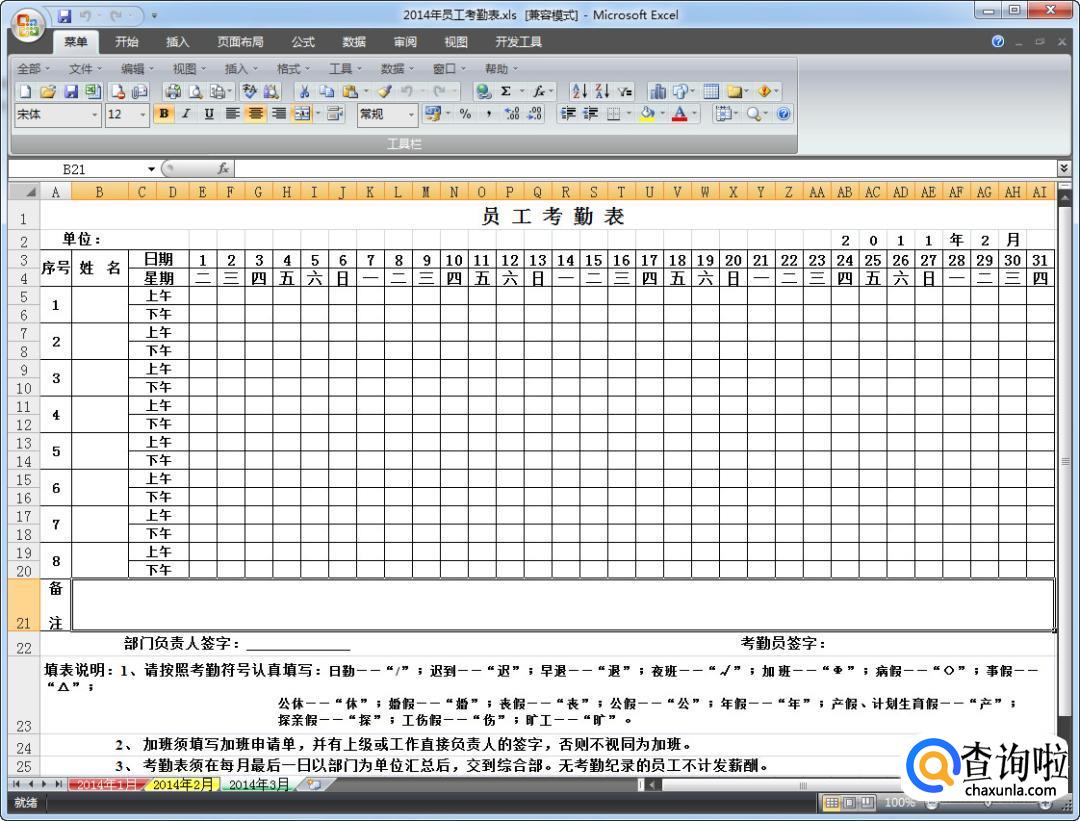Click the Name Box showing B21
Screen dimensions: 1080x821
coord(75,170)
